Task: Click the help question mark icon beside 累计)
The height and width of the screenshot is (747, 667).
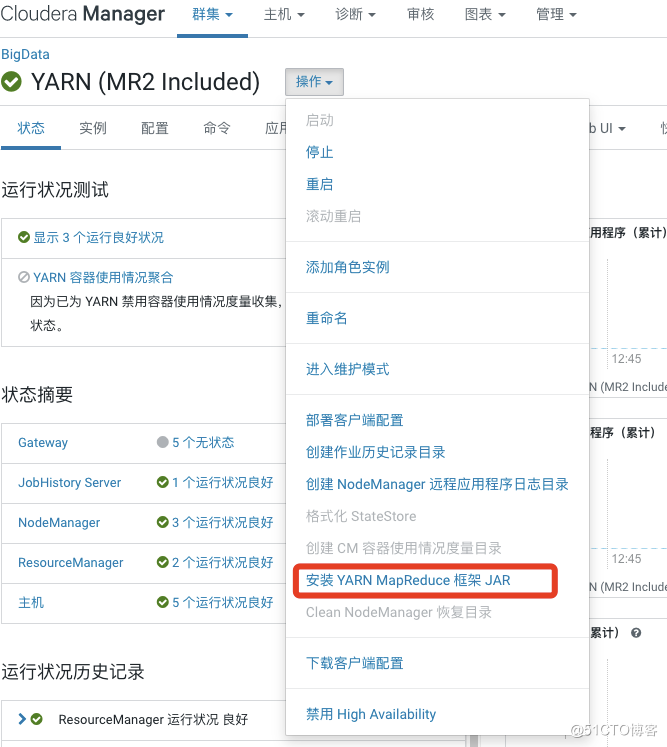Action: tap(636, 633)
